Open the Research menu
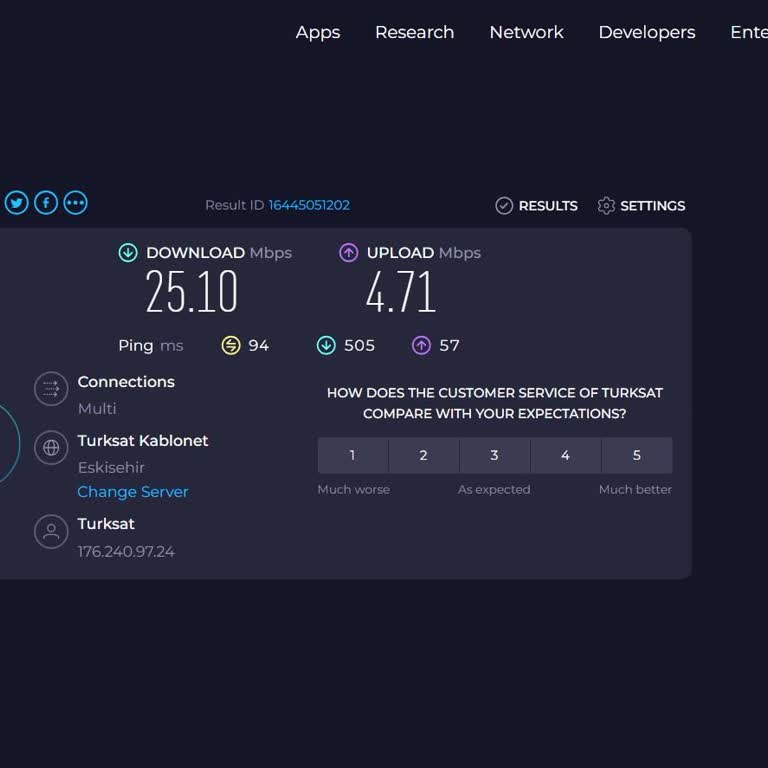 [414, 32]
